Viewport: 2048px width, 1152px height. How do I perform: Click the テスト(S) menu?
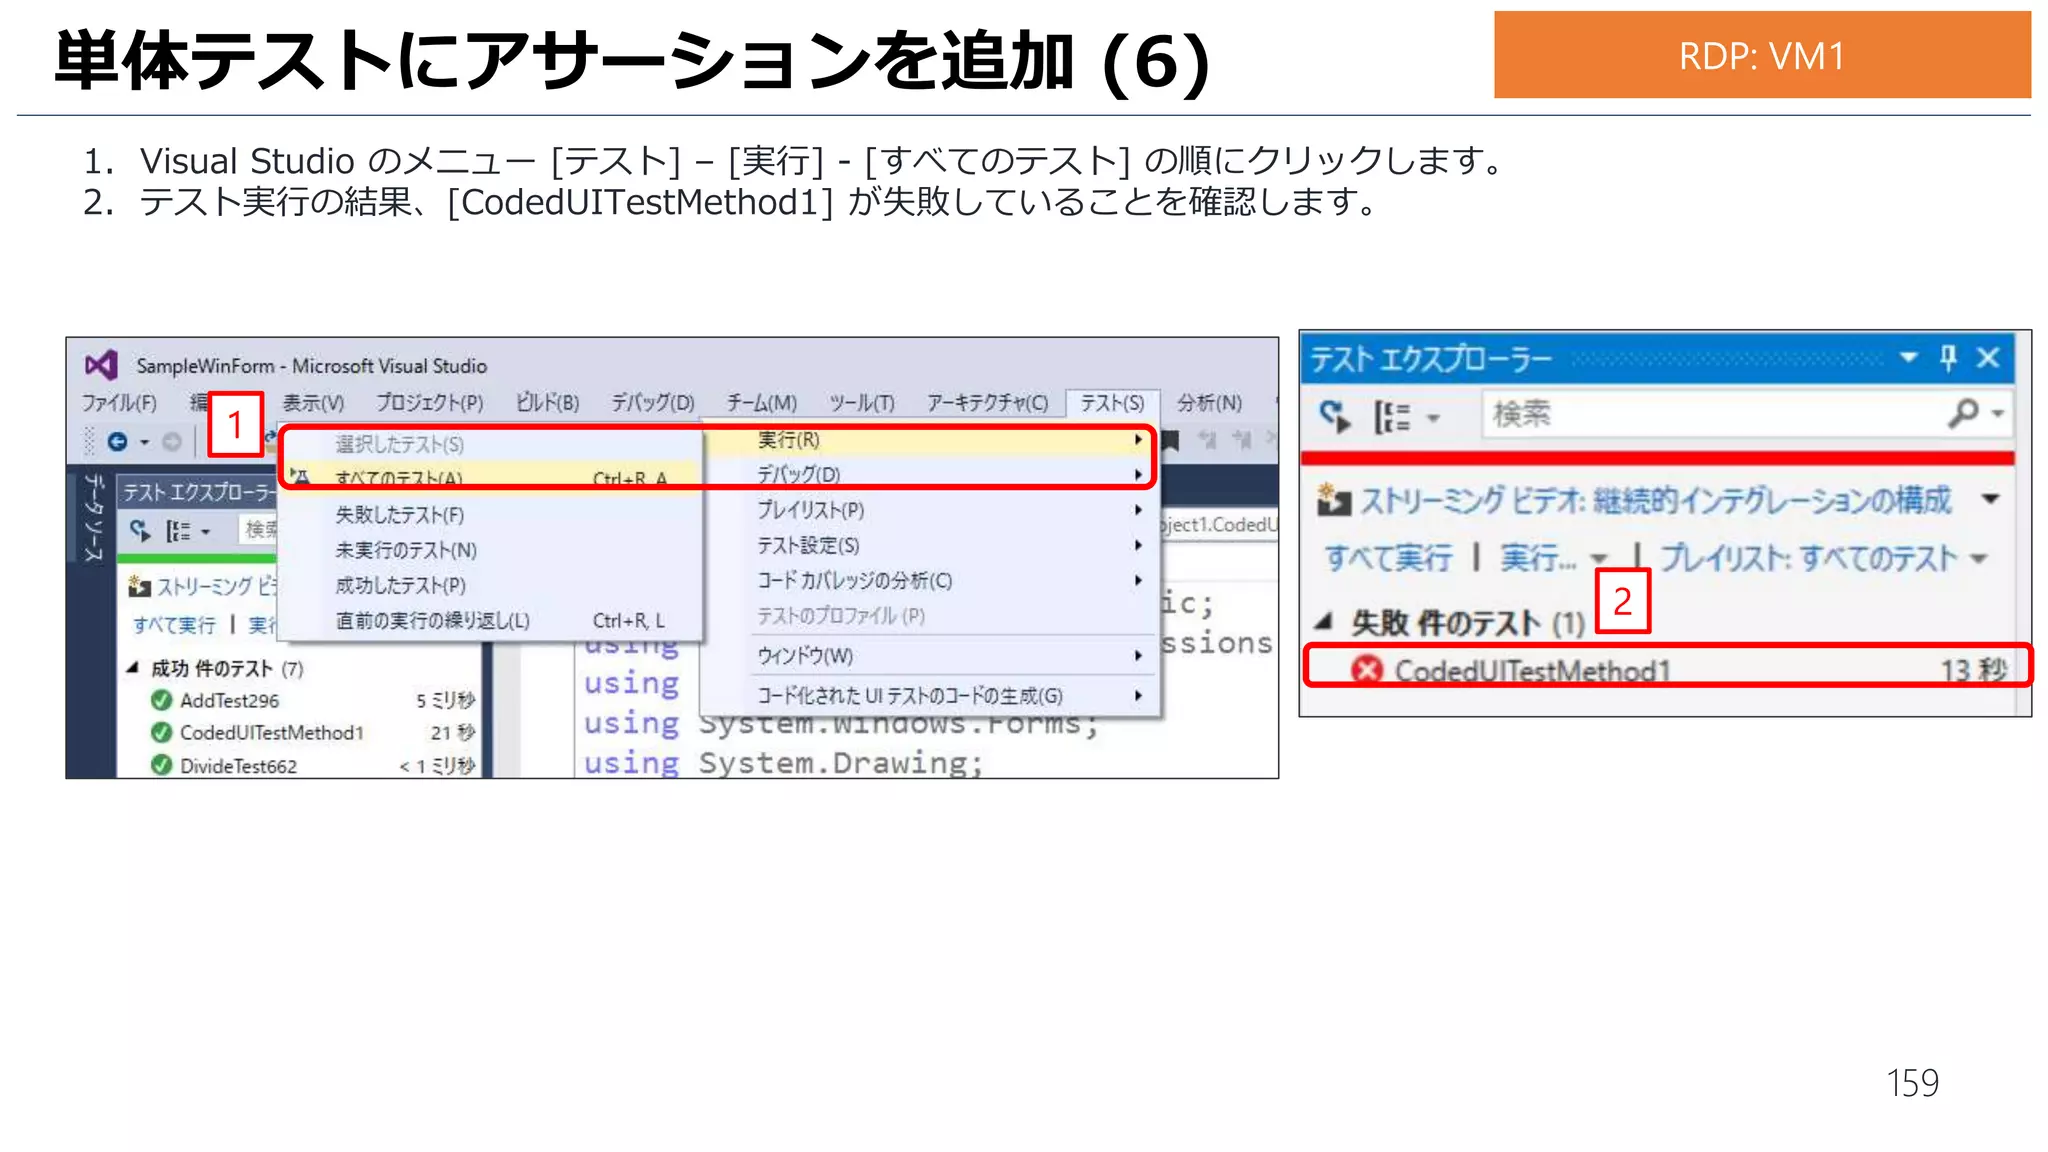[x=1112, y=402]
